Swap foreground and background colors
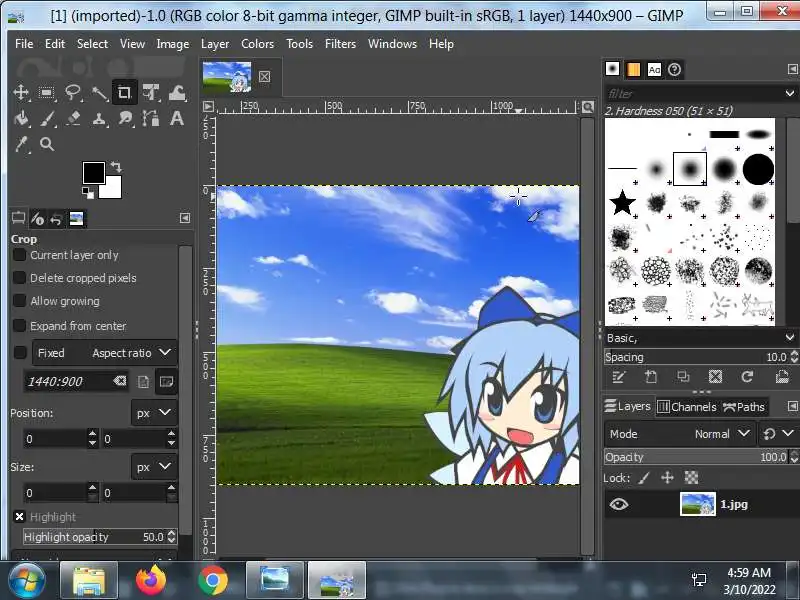The image size is (800, 600). [x=116, y=167]
